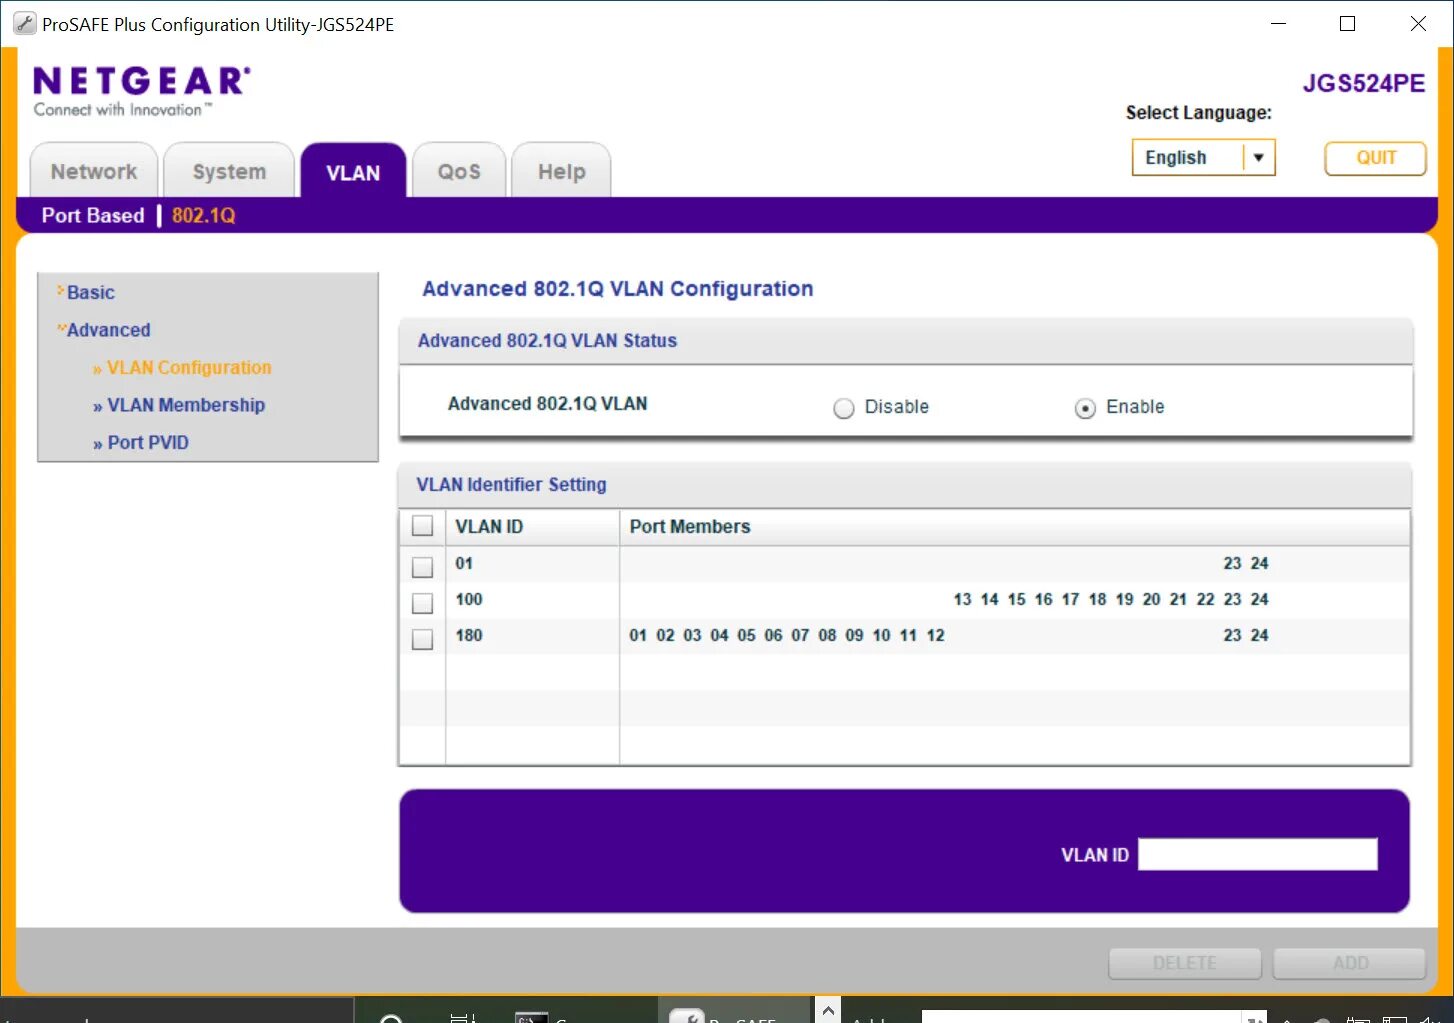Click port member '13' in VLAN 100 row
The image size is (1454, 1023).
click(x=962, y=599)
